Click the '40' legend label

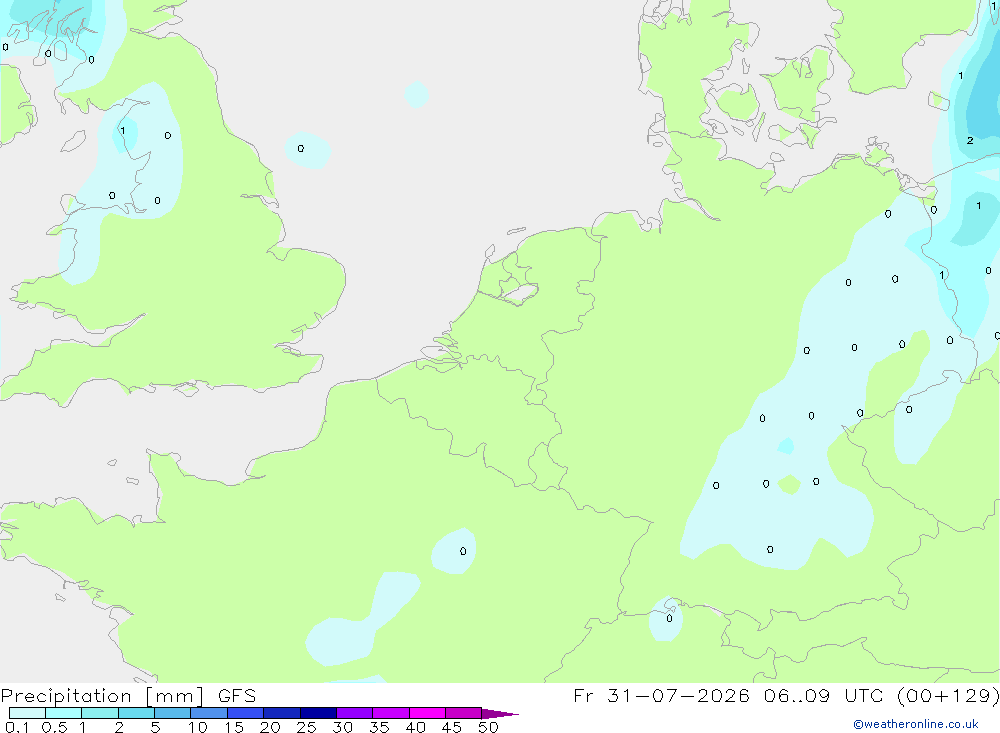click(x=416, y=727)
